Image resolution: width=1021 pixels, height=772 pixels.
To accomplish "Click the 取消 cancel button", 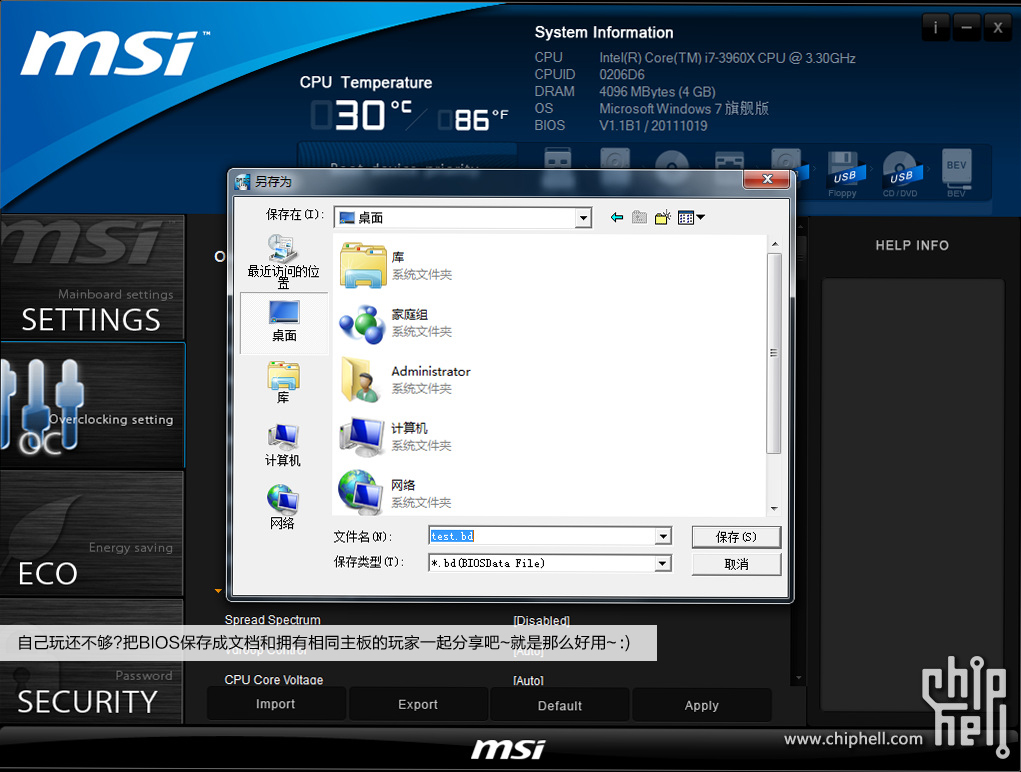I will pyautogui.click(x=736, y=564).
